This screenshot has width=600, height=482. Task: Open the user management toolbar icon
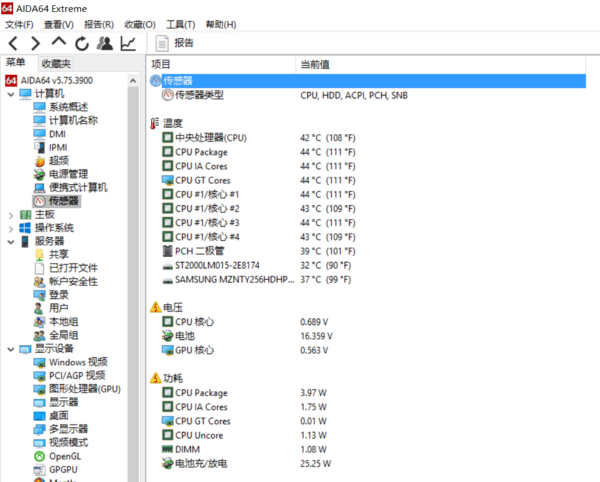104,43
